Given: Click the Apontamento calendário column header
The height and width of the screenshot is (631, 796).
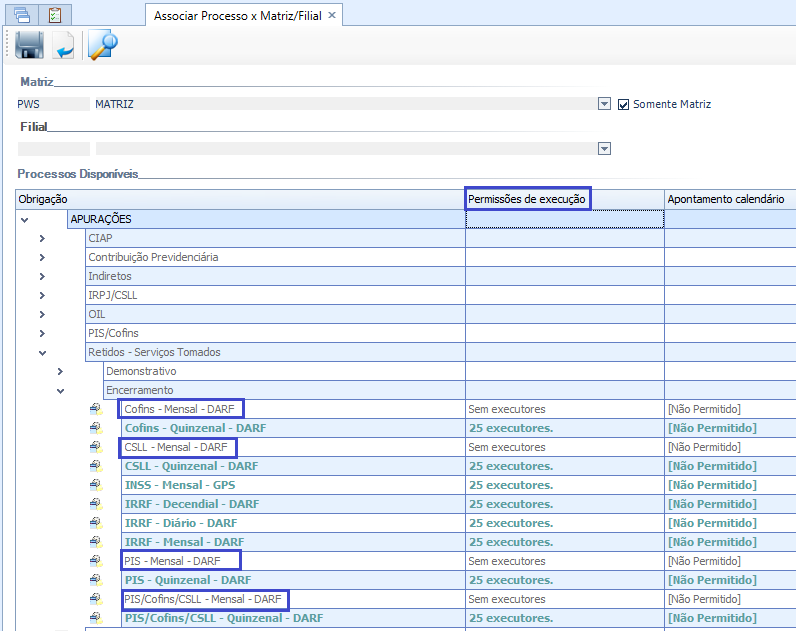Looking at the screenshot, I should coord(725,199).
